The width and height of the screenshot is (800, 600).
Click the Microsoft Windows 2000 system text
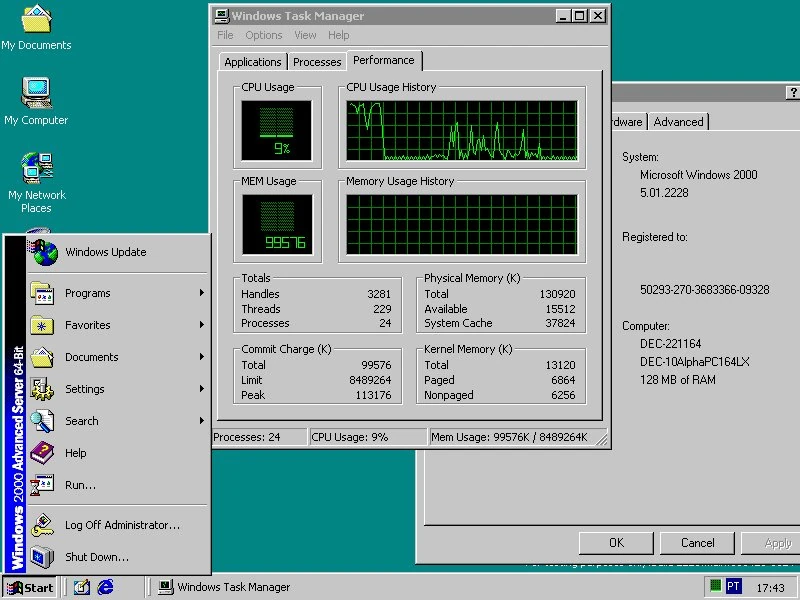[x=698, y=175]
